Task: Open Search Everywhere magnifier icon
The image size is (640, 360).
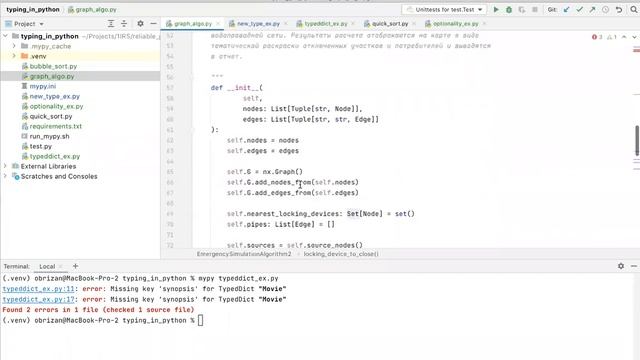Action: (633, 9)
